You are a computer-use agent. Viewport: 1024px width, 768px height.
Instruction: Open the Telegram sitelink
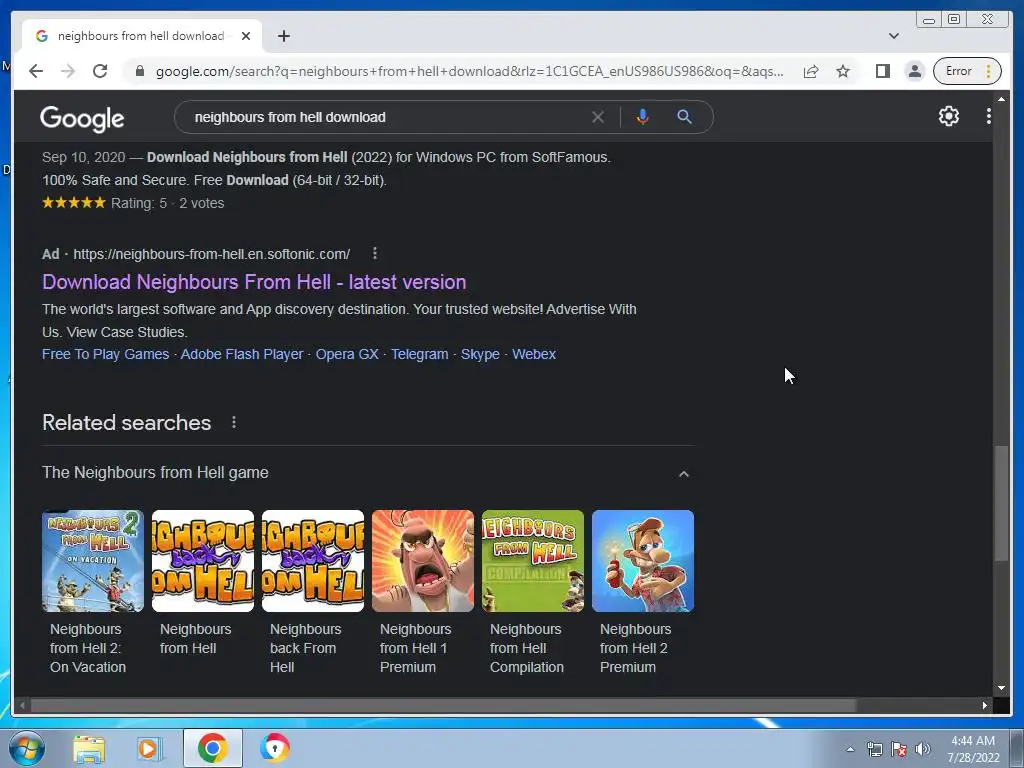click(419, 354)
